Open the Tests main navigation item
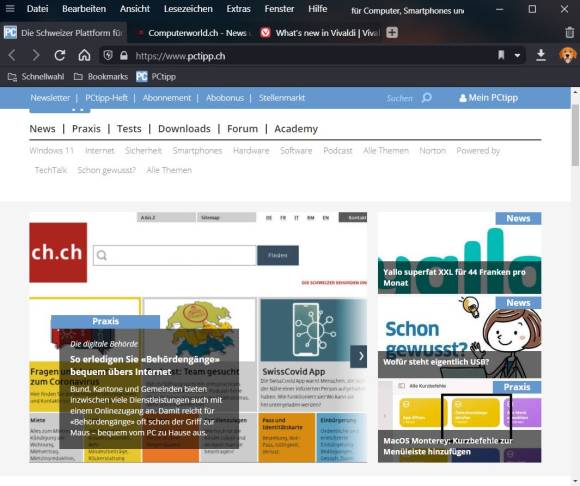The height and width of the screenshot is (486, 580). click(129, 129)
